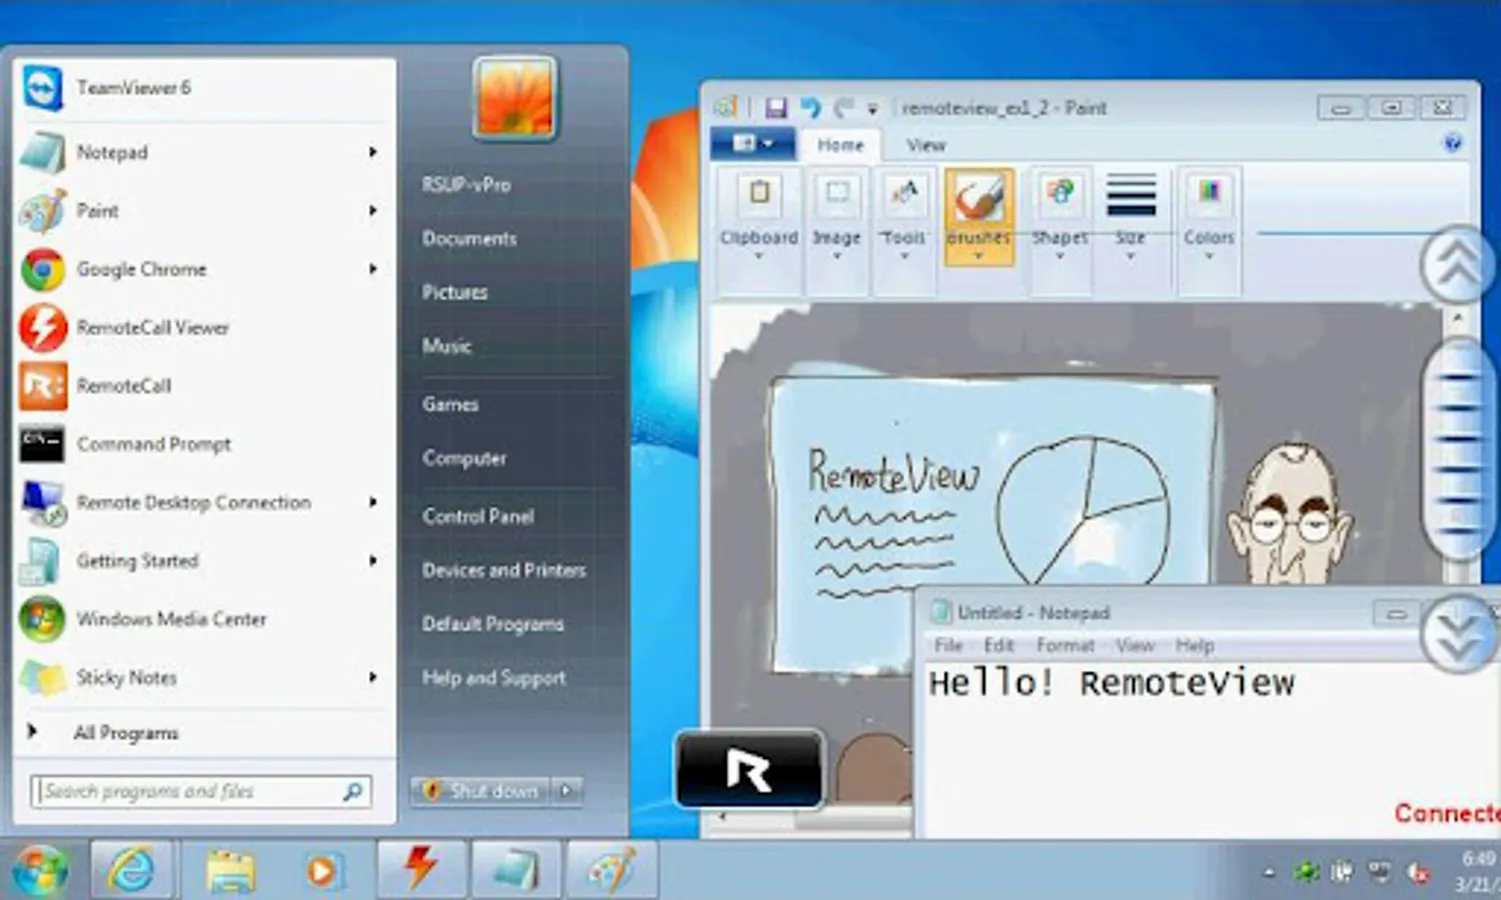Open Getting Started from the Start menu

tap(204, 560)
